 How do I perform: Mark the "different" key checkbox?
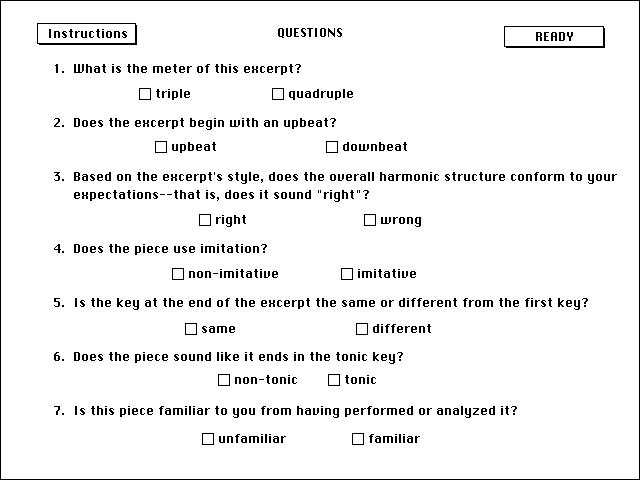[x=362, y=329]
